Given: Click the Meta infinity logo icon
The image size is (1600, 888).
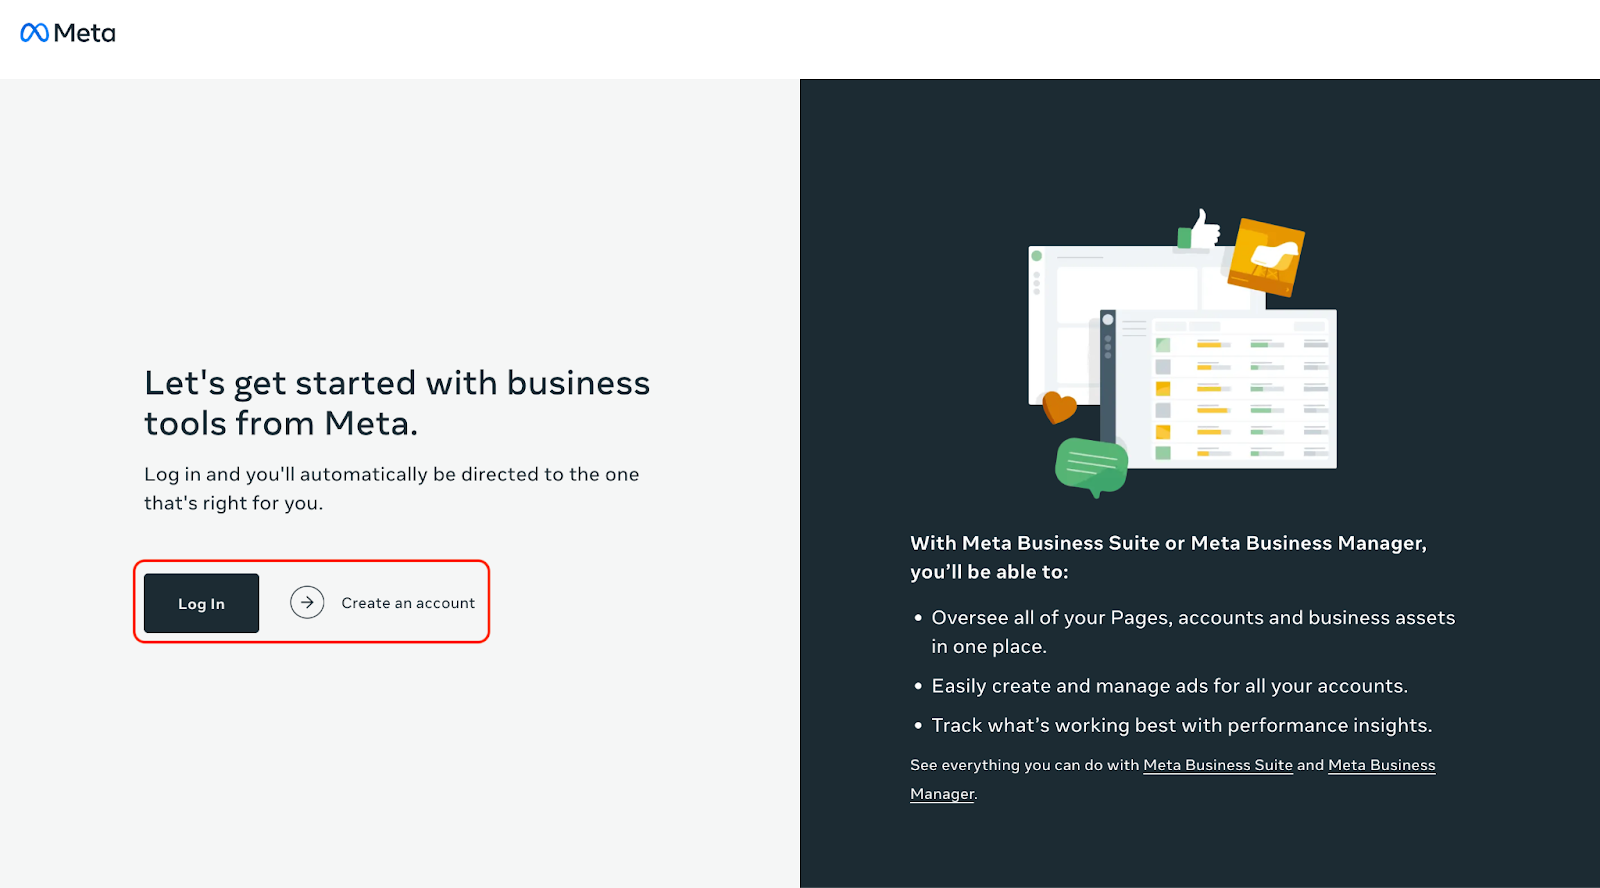Looking at the screenshot, I should [34, 33].
